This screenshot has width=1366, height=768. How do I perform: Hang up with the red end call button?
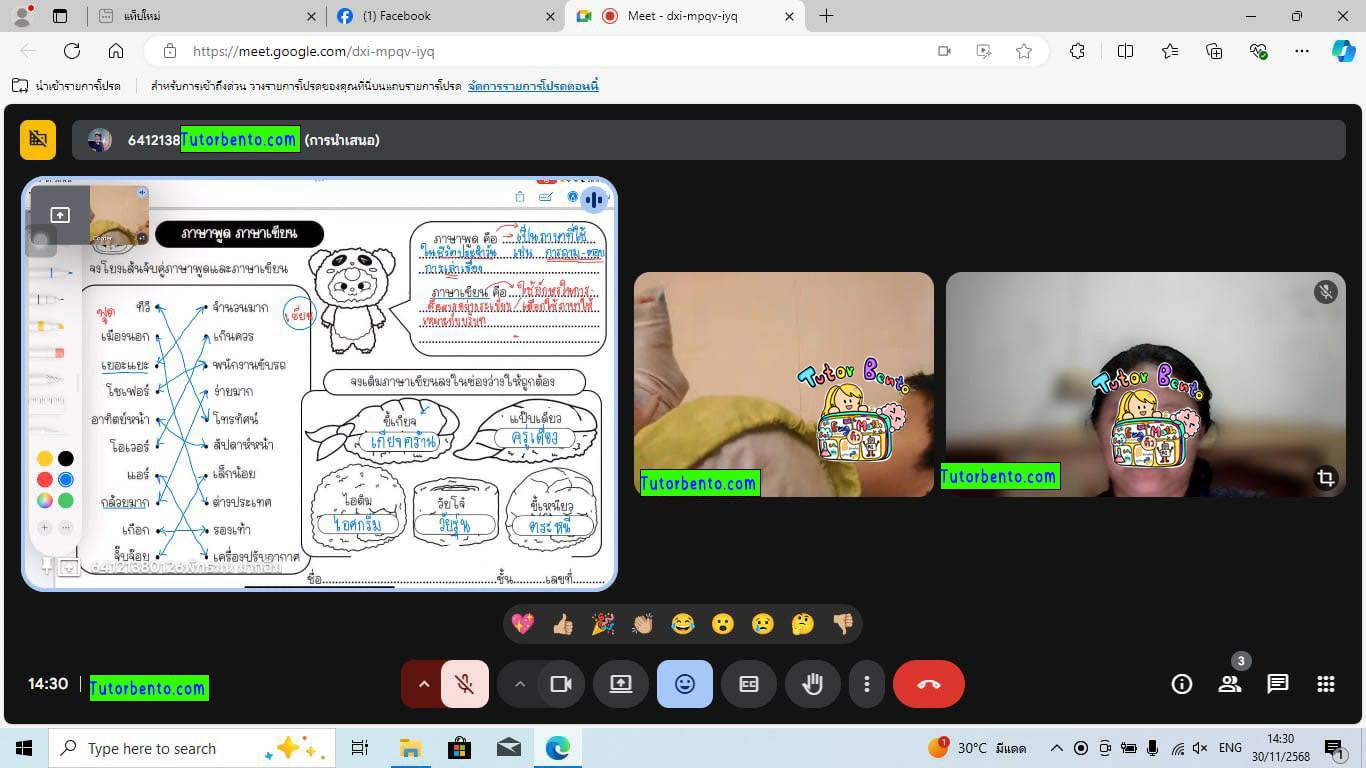(928, 684)
